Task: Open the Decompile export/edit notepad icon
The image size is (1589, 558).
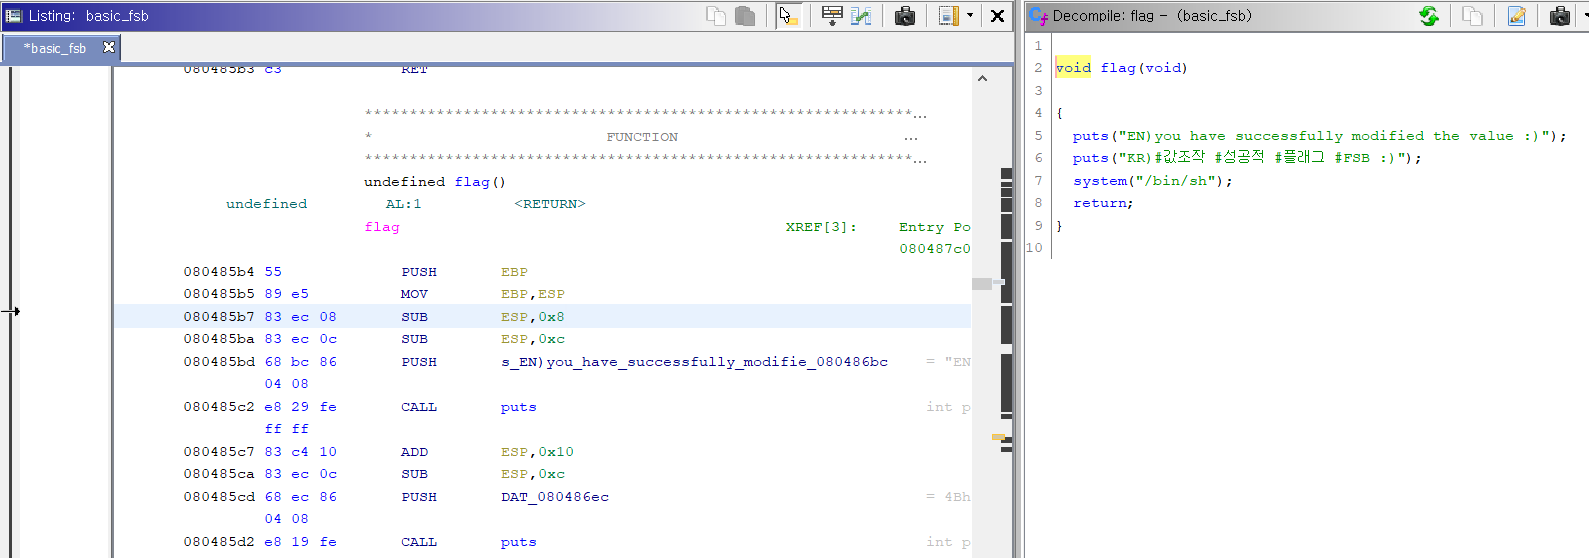Action: (x=1517, y=16)
